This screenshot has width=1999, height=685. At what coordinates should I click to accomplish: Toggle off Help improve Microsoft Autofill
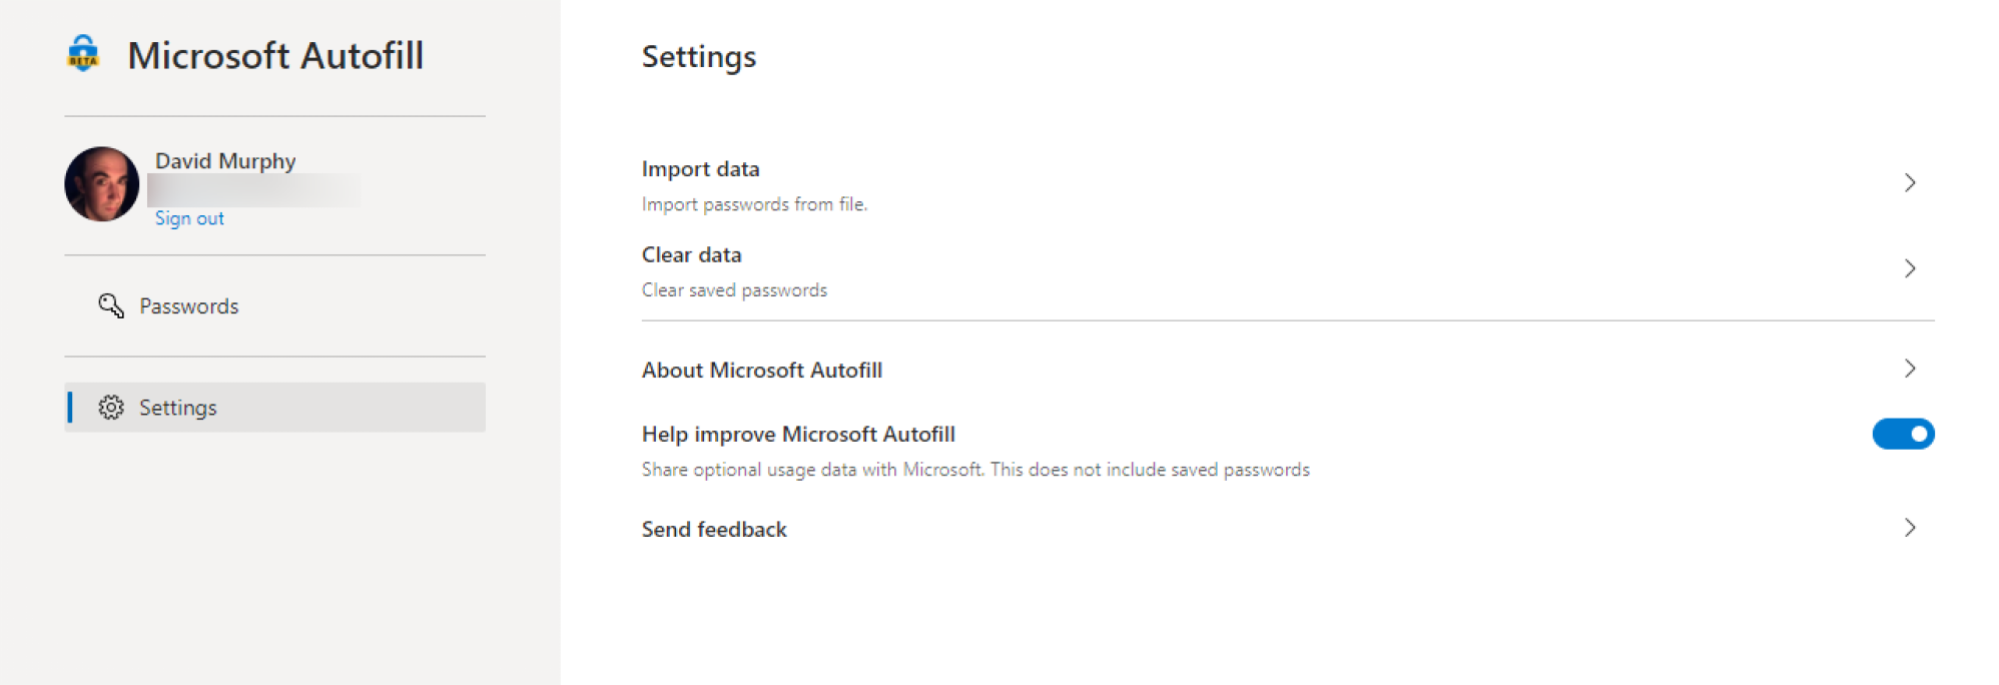point(1903,434)
